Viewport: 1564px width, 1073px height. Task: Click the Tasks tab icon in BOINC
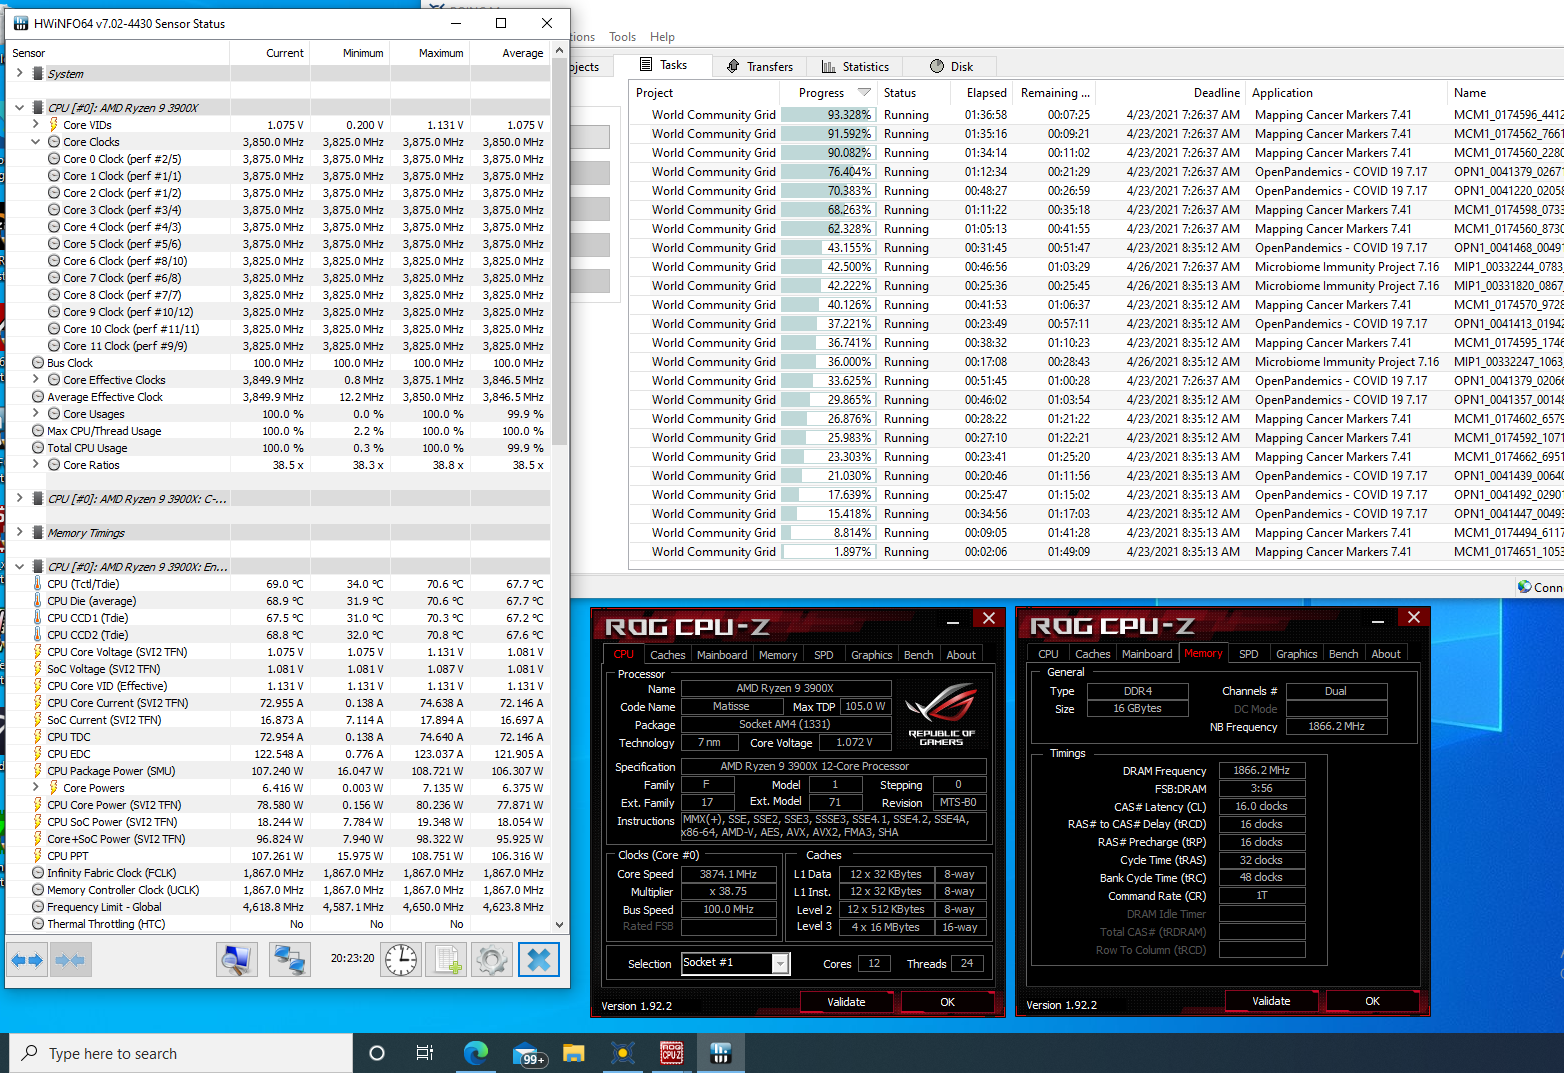point(646,65)
